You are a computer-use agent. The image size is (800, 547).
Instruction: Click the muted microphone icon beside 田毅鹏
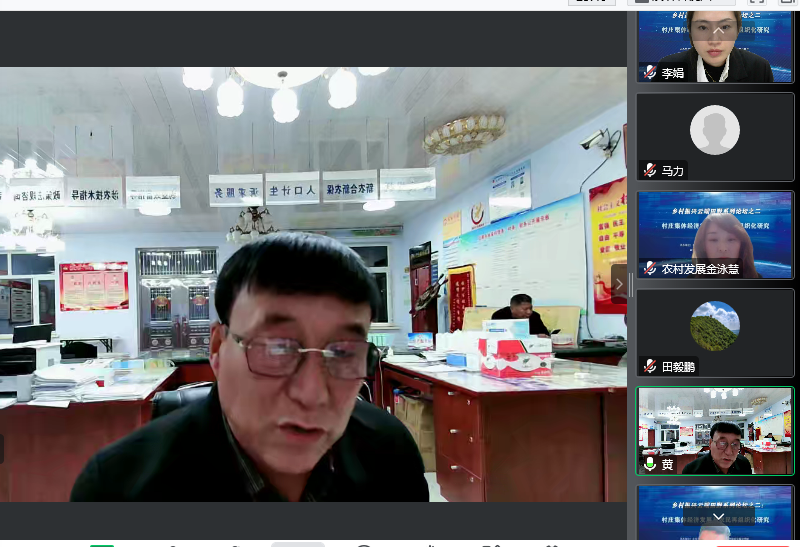tap(650, 366)
